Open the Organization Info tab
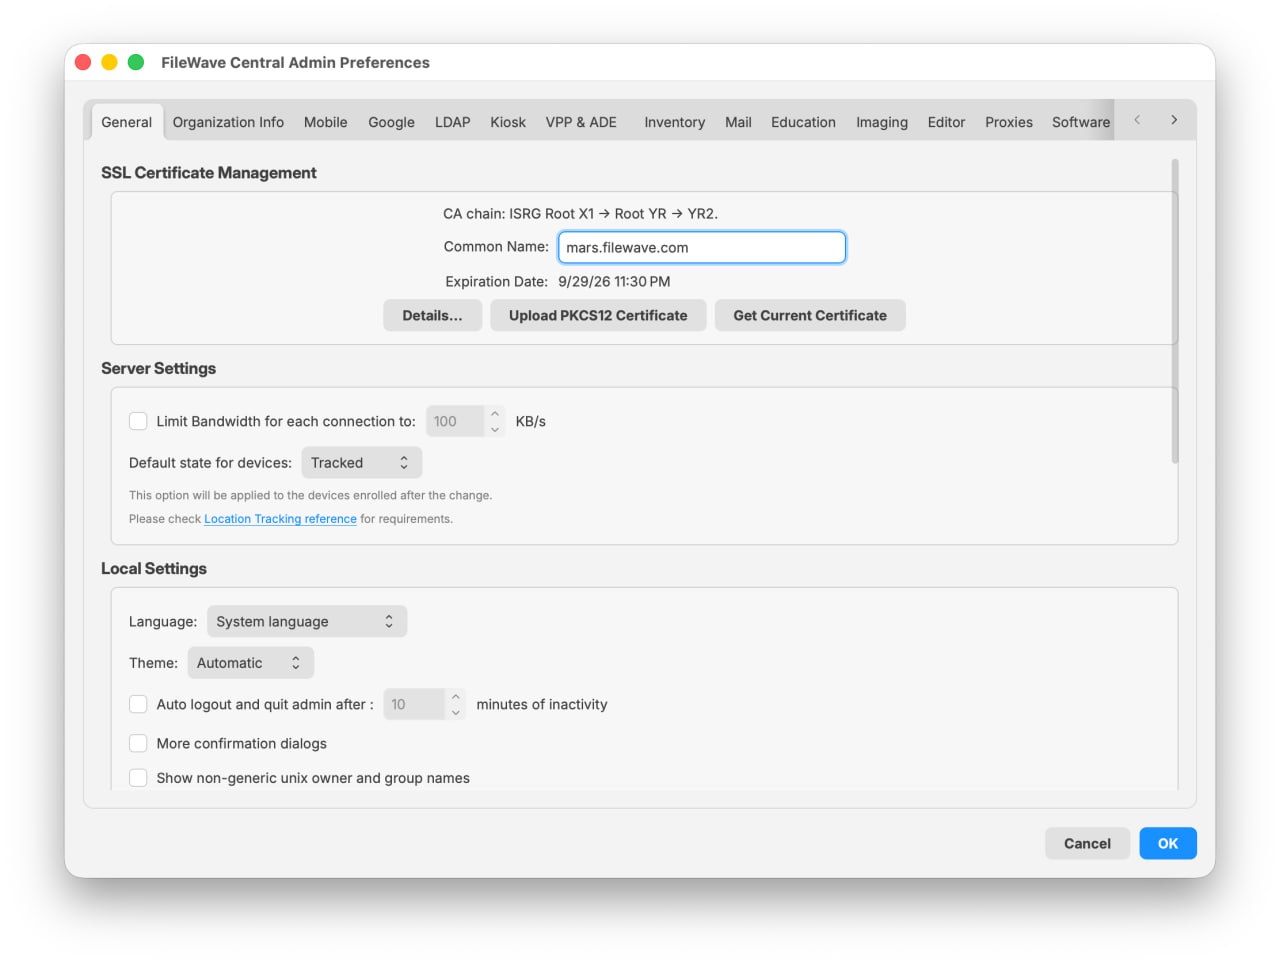The height and width of the screenshot is (963, 1280). (x=228, y=122)
